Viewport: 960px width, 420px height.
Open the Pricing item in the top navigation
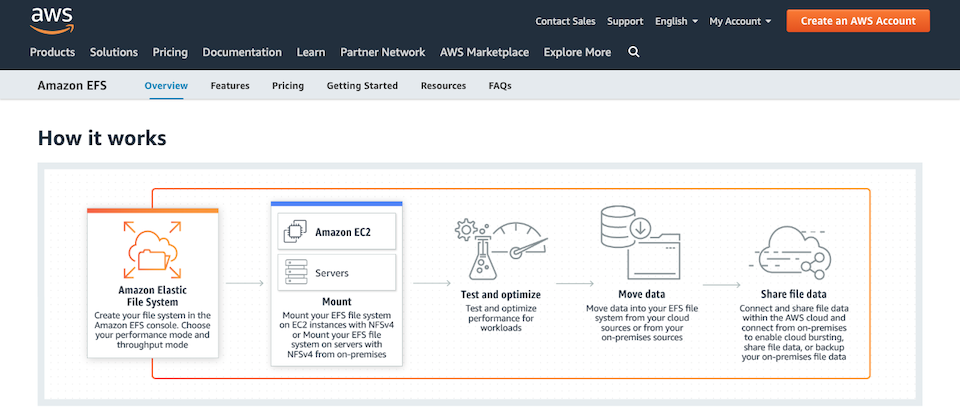170,52
